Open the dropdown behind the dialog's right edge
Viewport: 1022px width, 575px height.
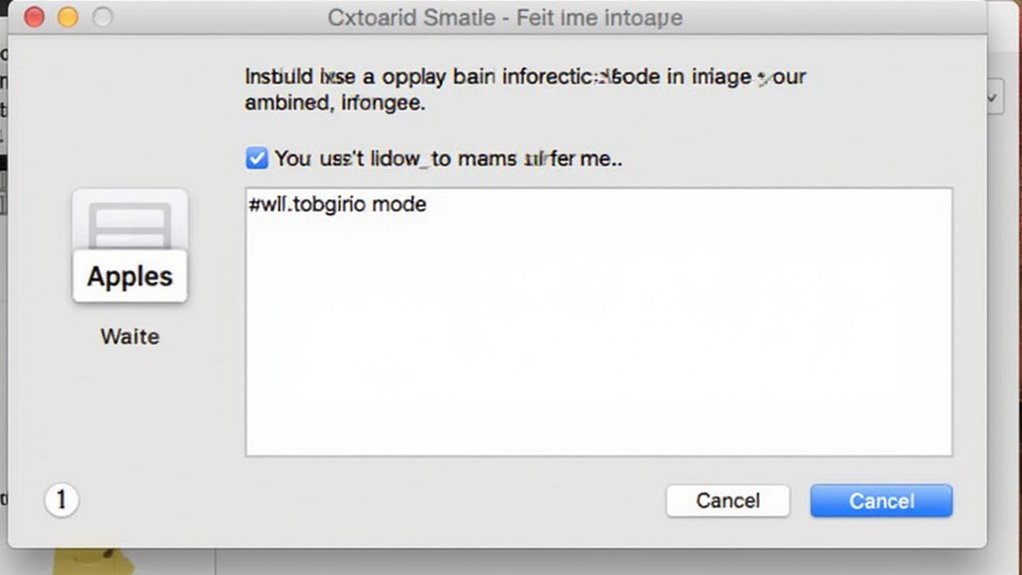[x=994, y=98]
